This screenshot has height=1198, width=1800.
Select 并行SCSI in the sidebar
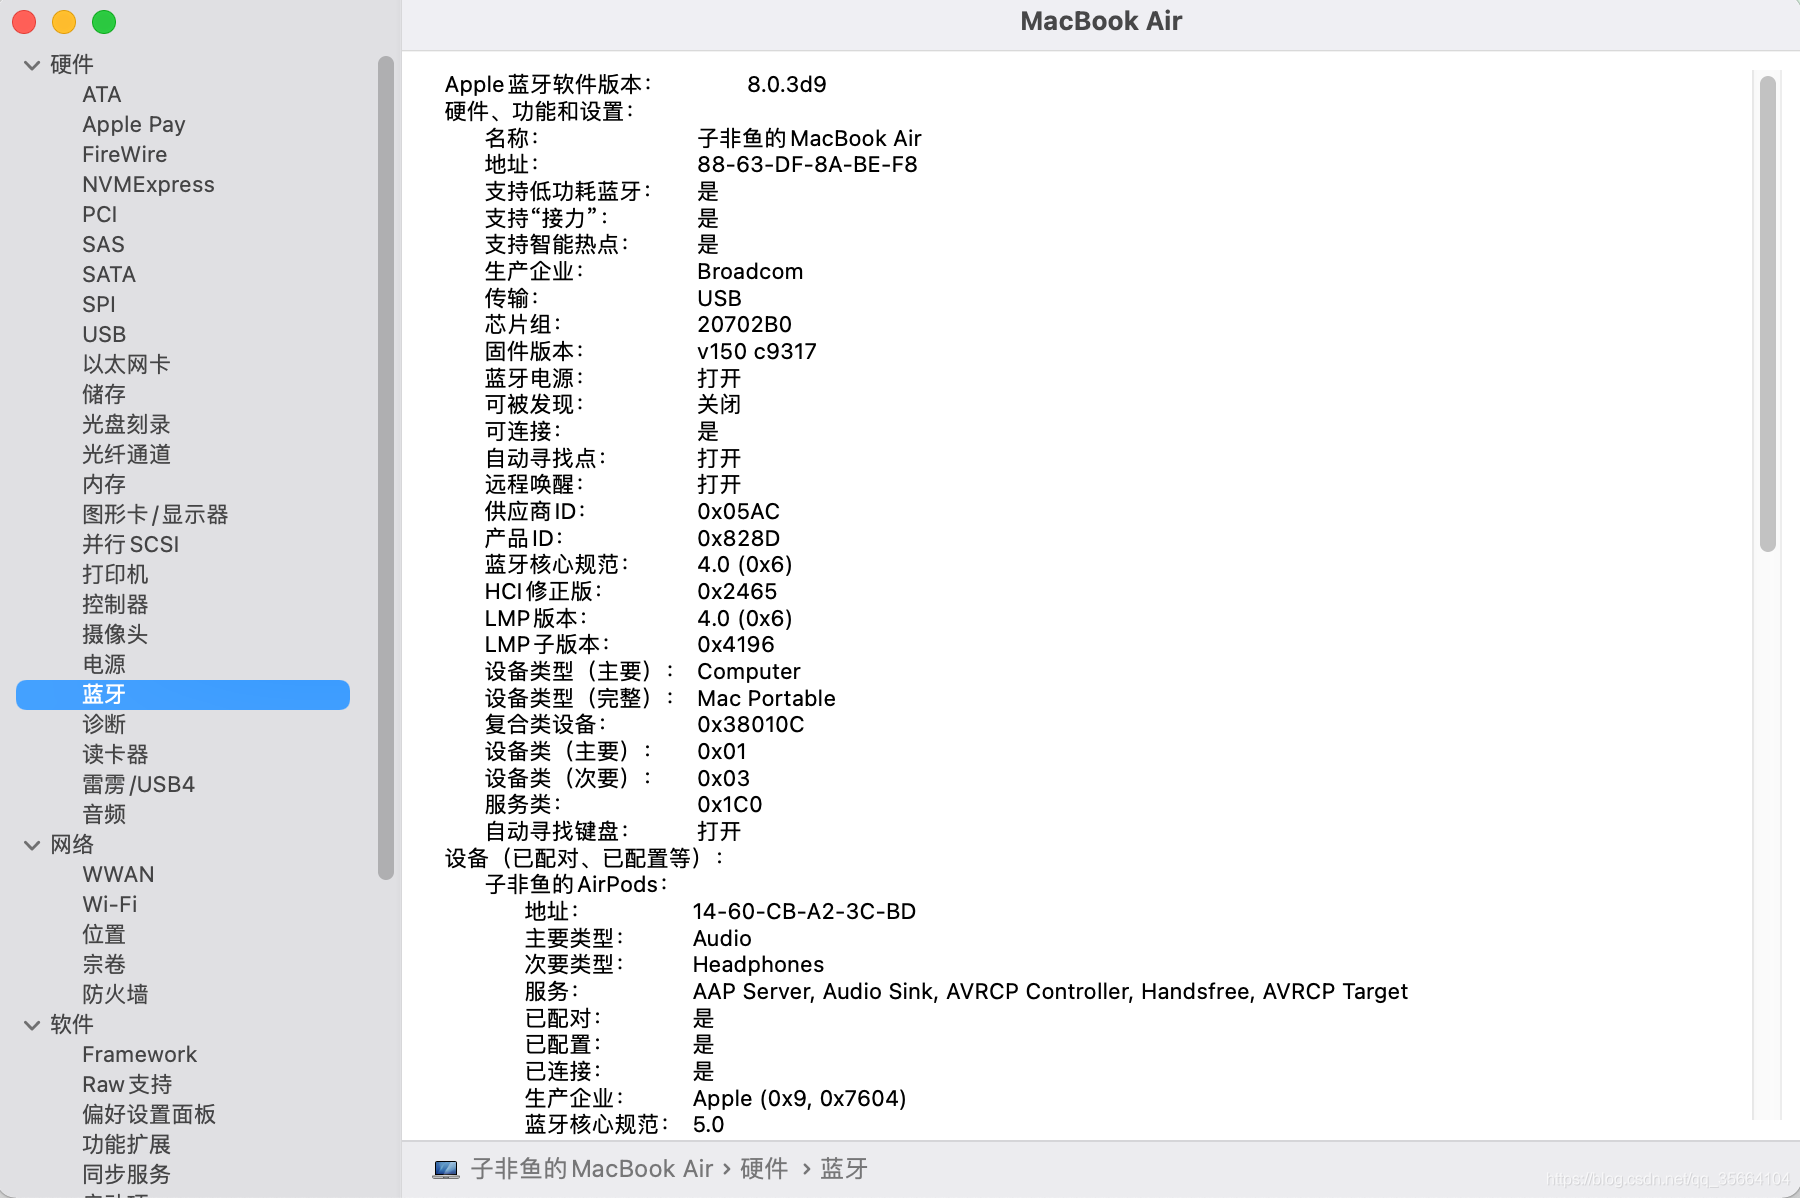point(131,545)
